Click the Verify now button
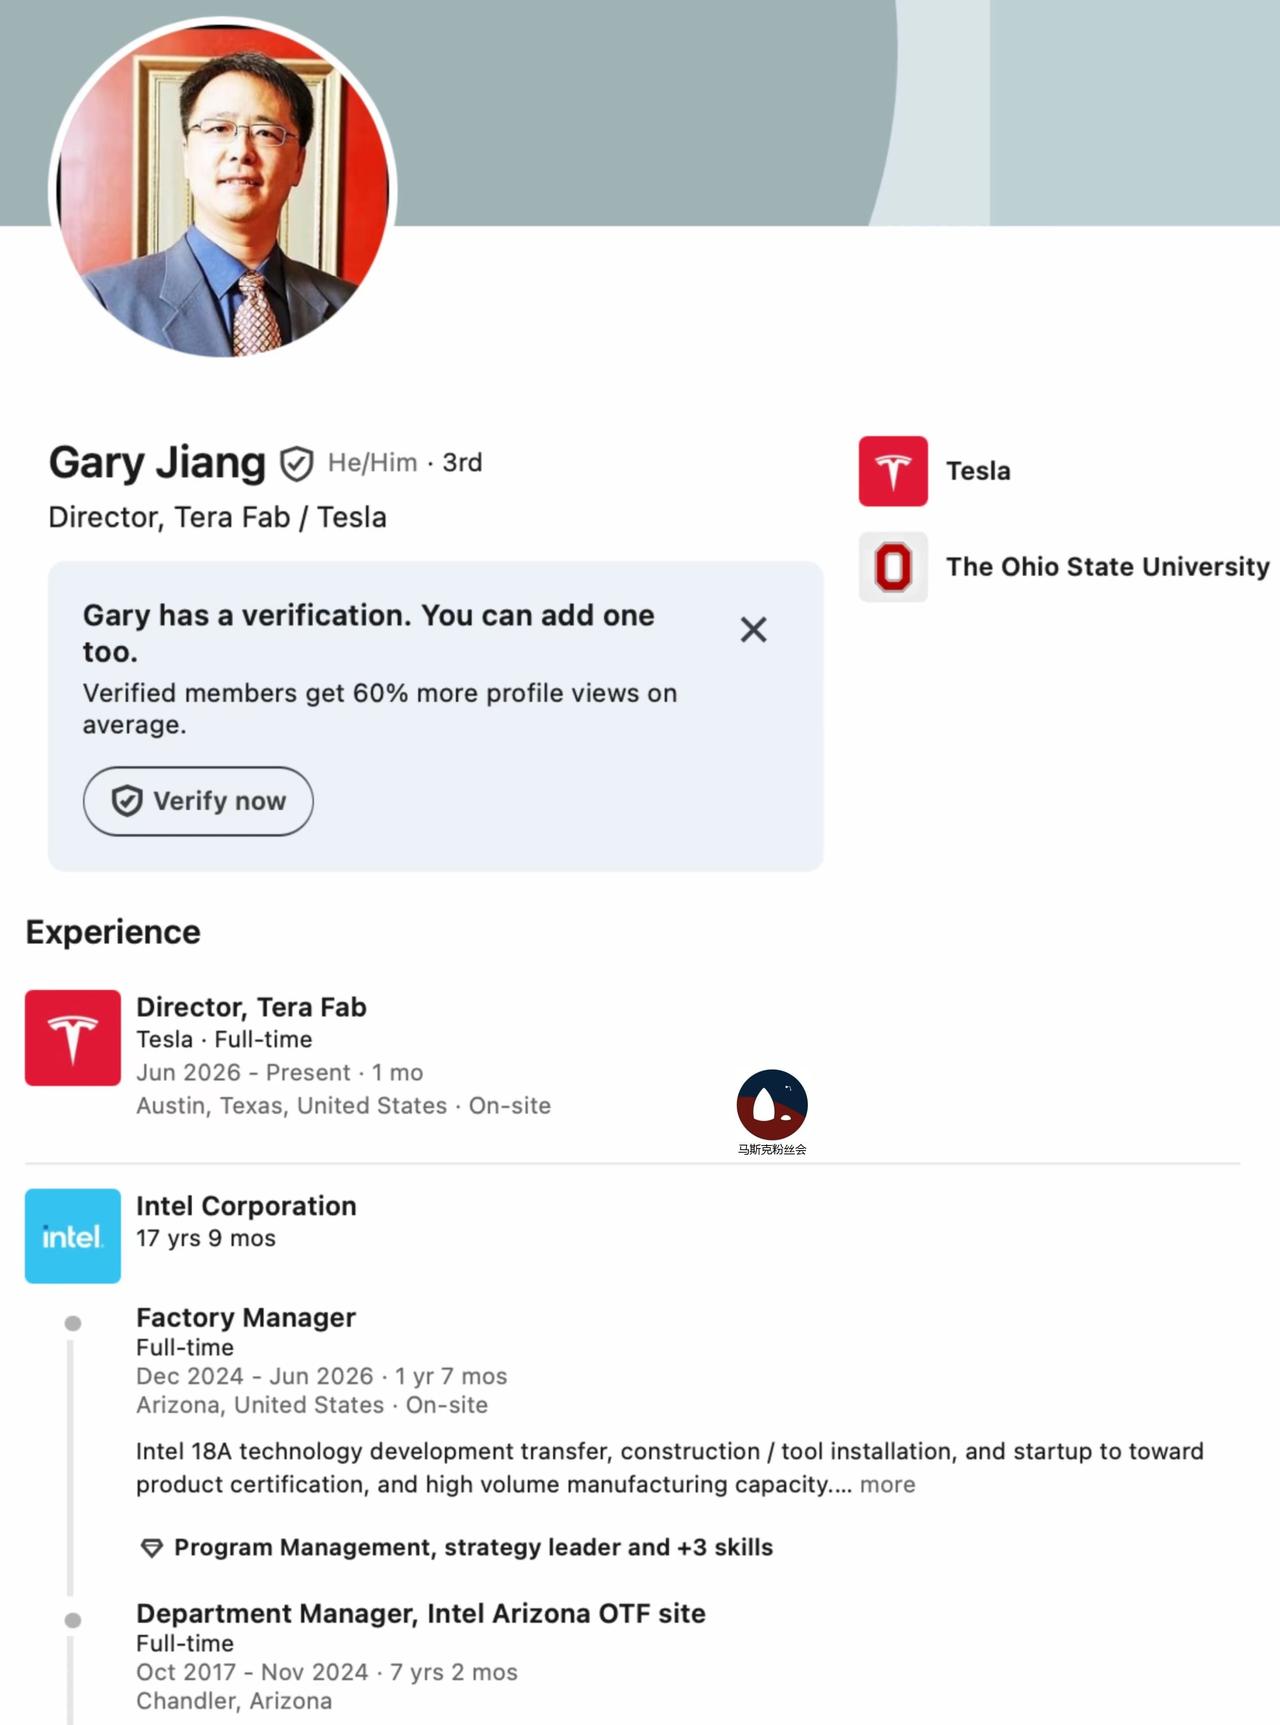The image size is (1280, 1725). (198, 801)
